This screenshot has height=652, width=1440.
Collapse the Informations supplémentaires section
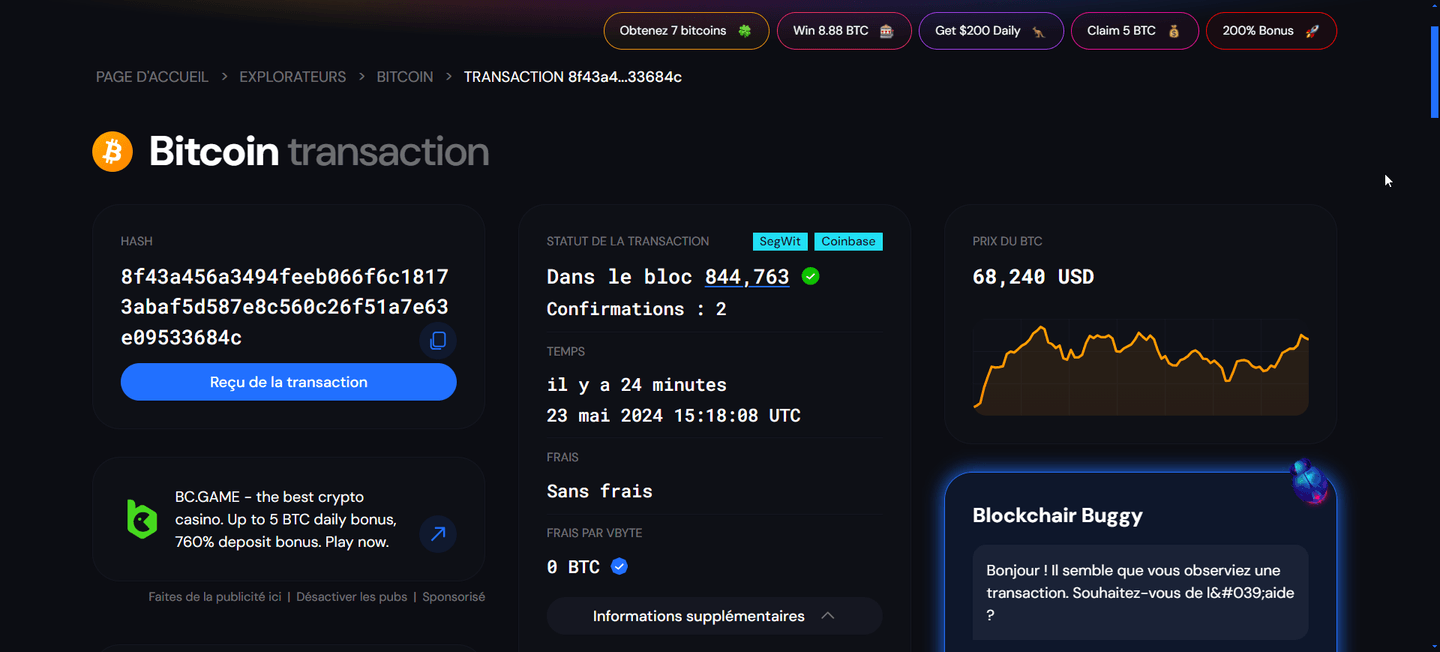pos(827,616)
